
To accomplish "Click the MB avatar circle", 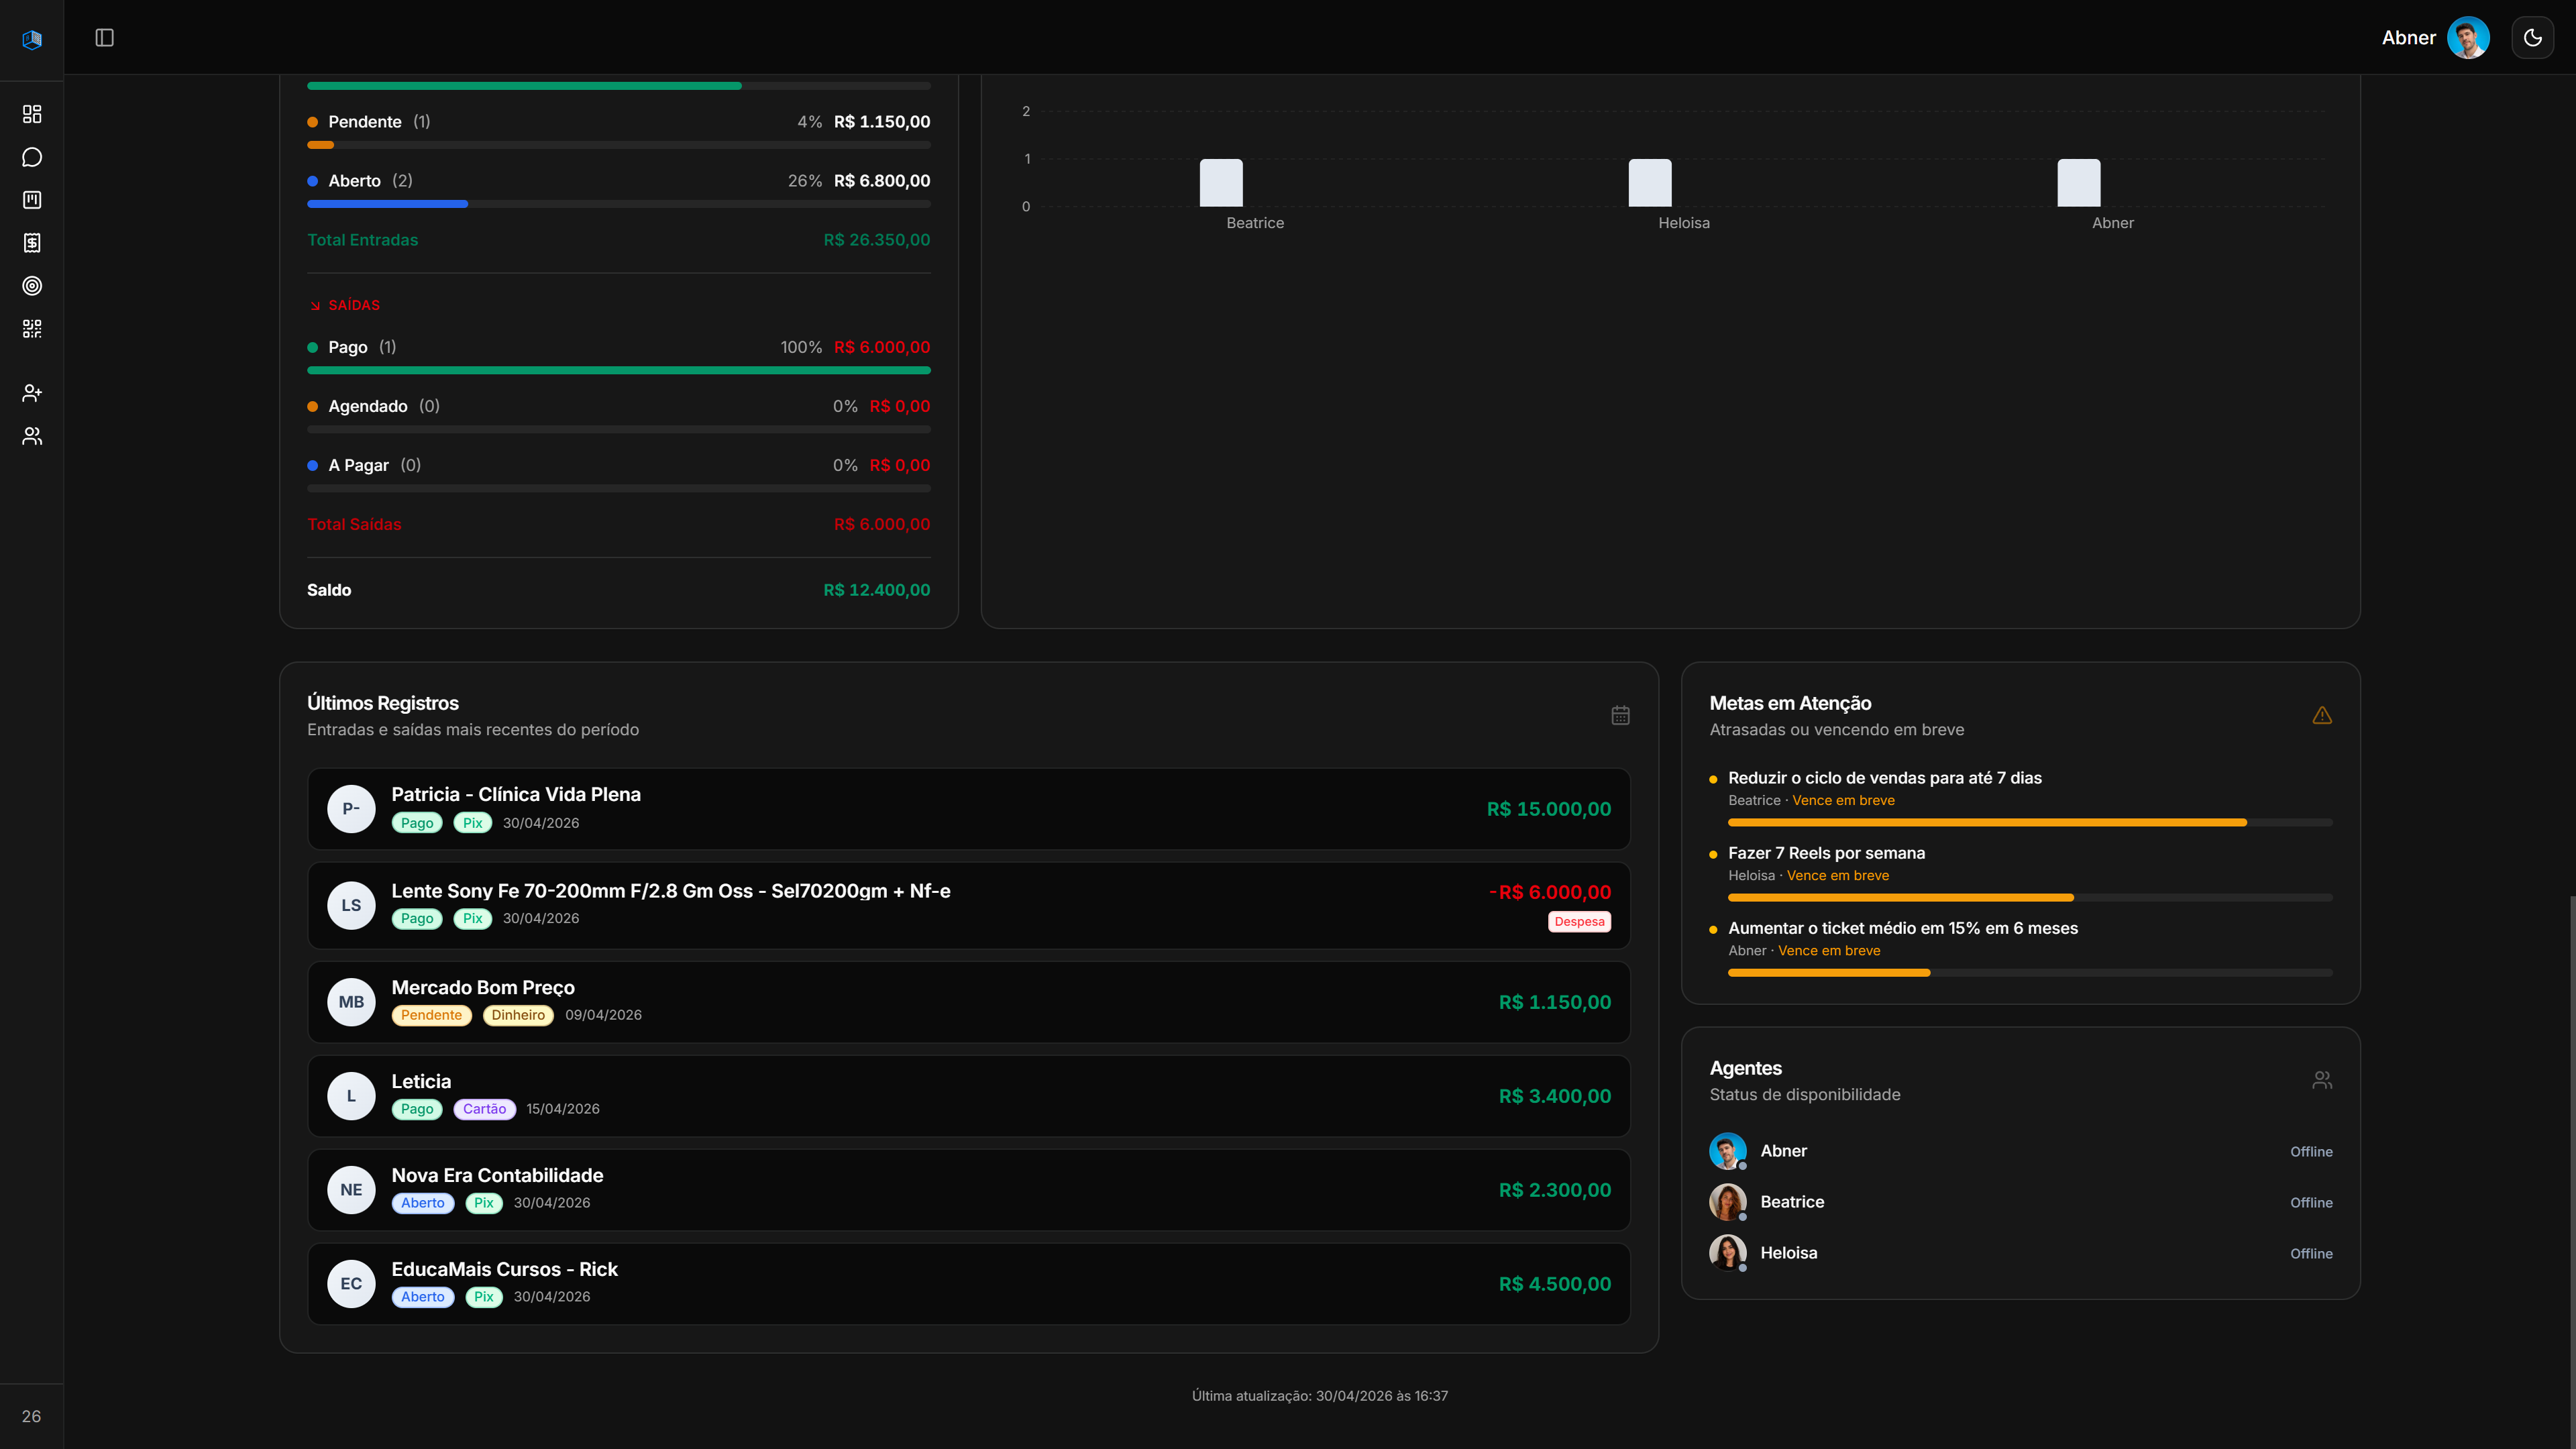I will (351, 1002).
